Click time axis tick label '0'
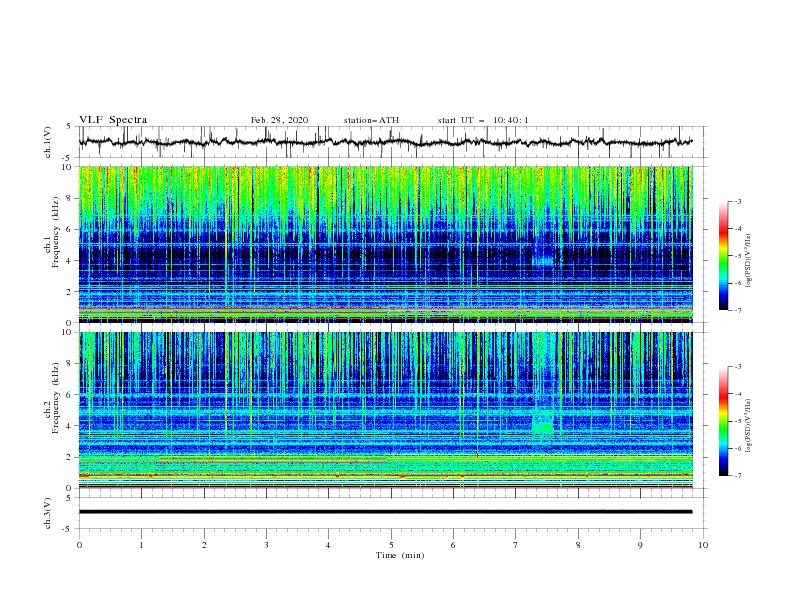This screenshot has width=792, height=612. point(79,545)
